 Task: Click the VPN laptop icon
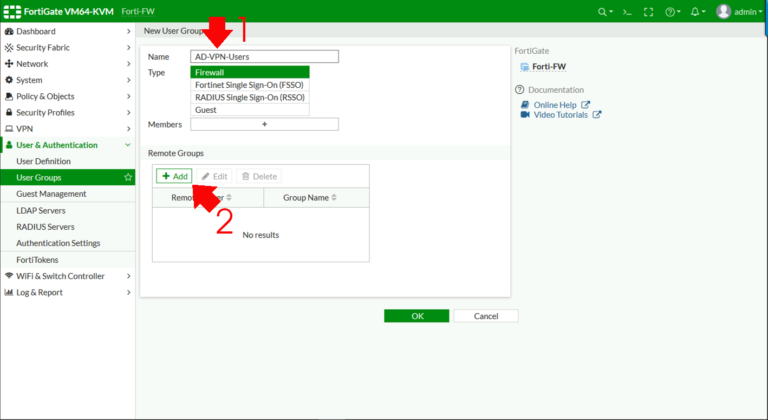click(x=9, y=129)
